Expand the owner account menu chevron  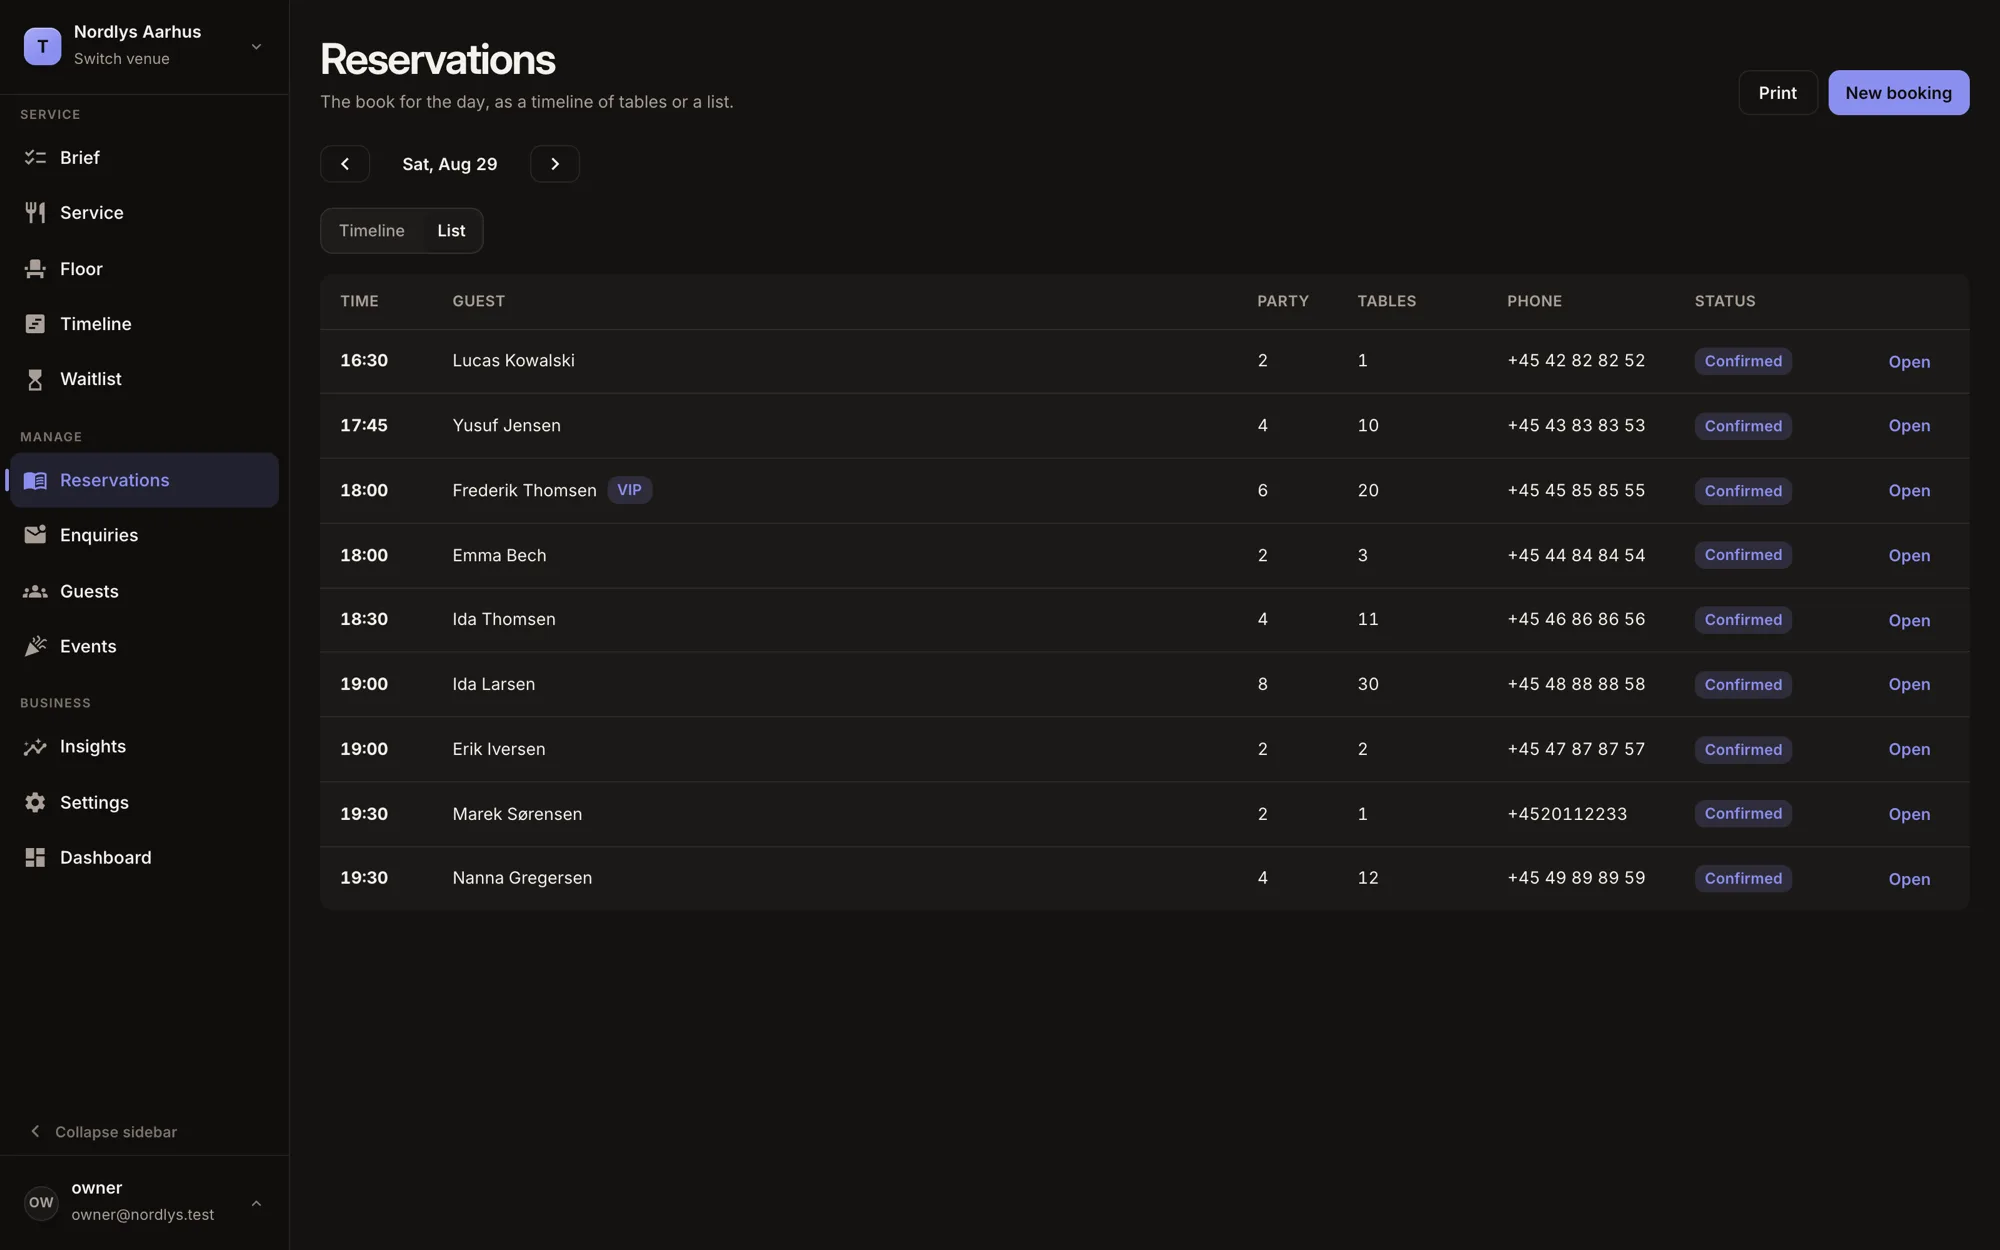coord(256,1203)
